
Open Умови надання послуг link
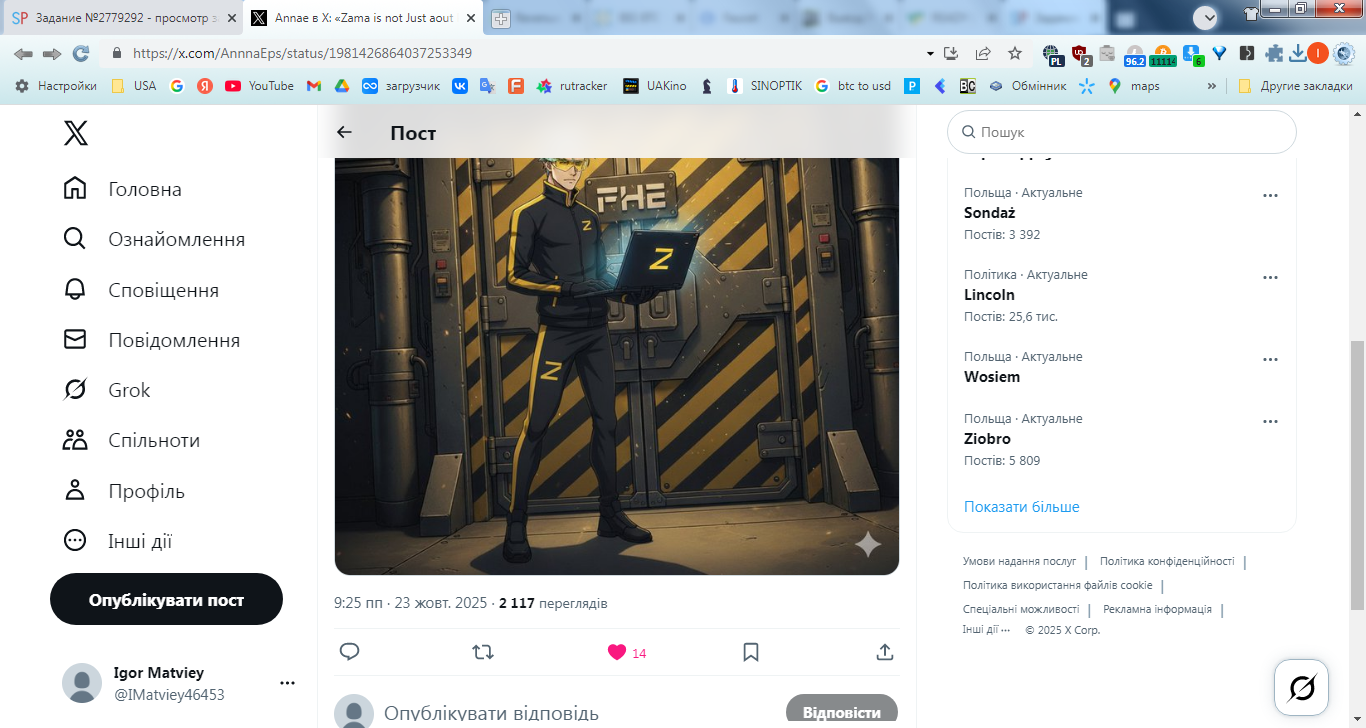1019,562
